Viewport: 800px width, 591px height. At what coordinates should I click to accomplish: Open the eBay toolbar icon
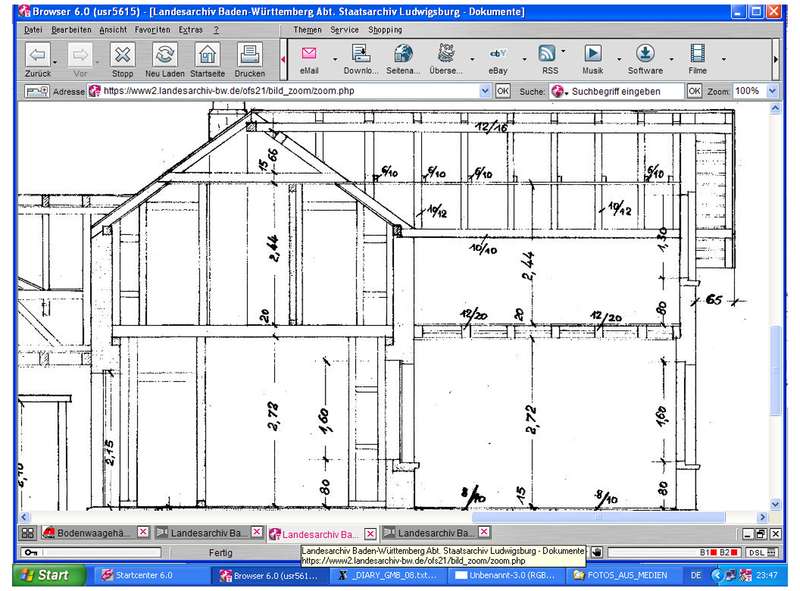tap(498, 53)
